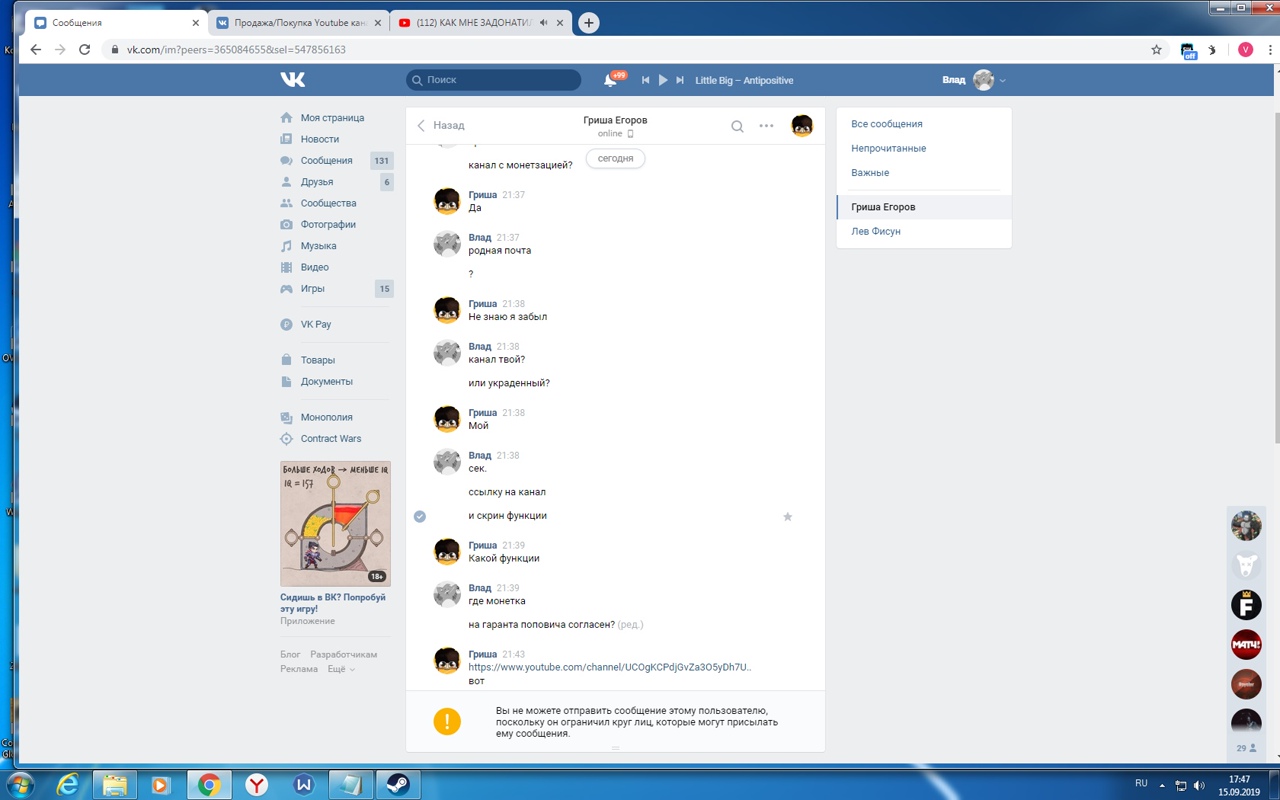Switch to Лев Фисун conversation

point(875,231)
